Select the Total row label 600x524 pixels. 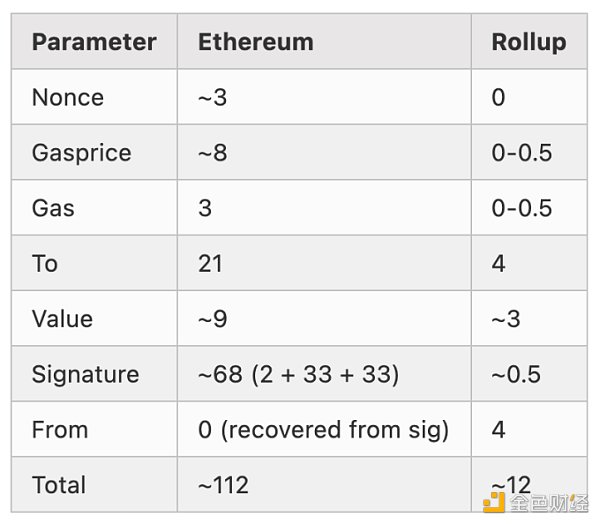coord(59,485)
